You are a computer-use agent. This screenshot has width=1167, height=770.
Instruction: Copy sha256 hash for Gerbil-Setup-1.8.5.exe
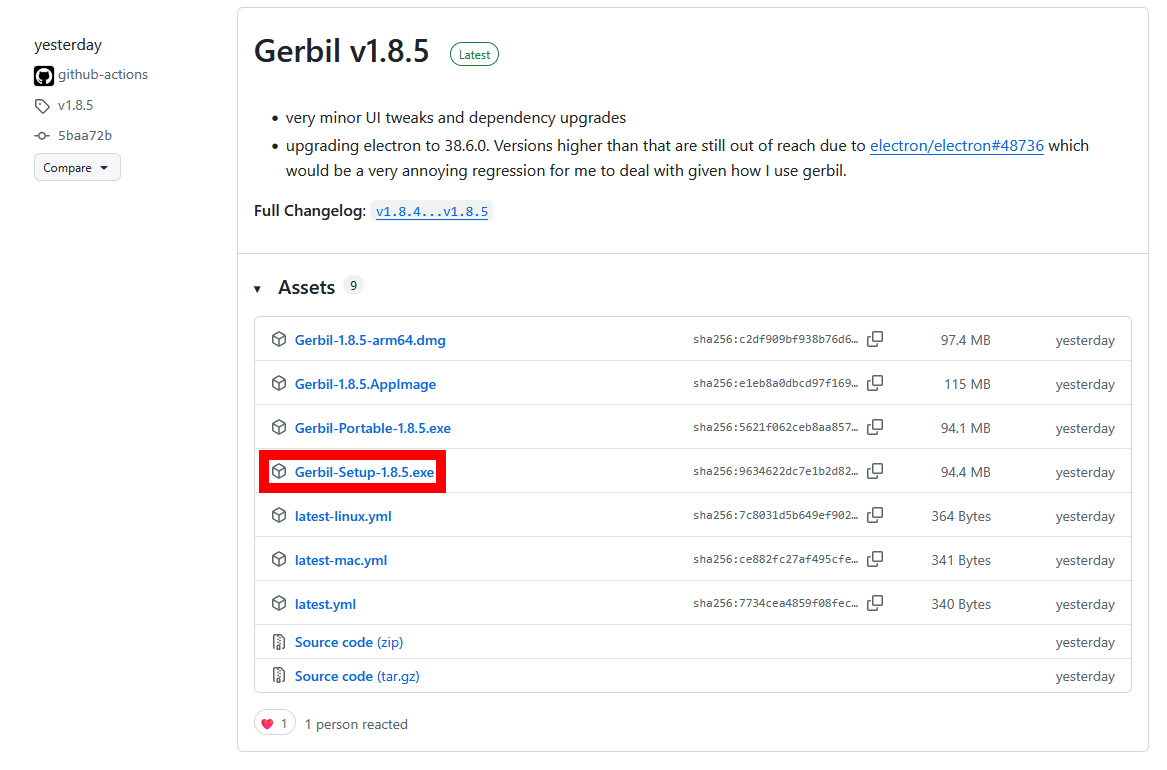[x=875, y=472]
